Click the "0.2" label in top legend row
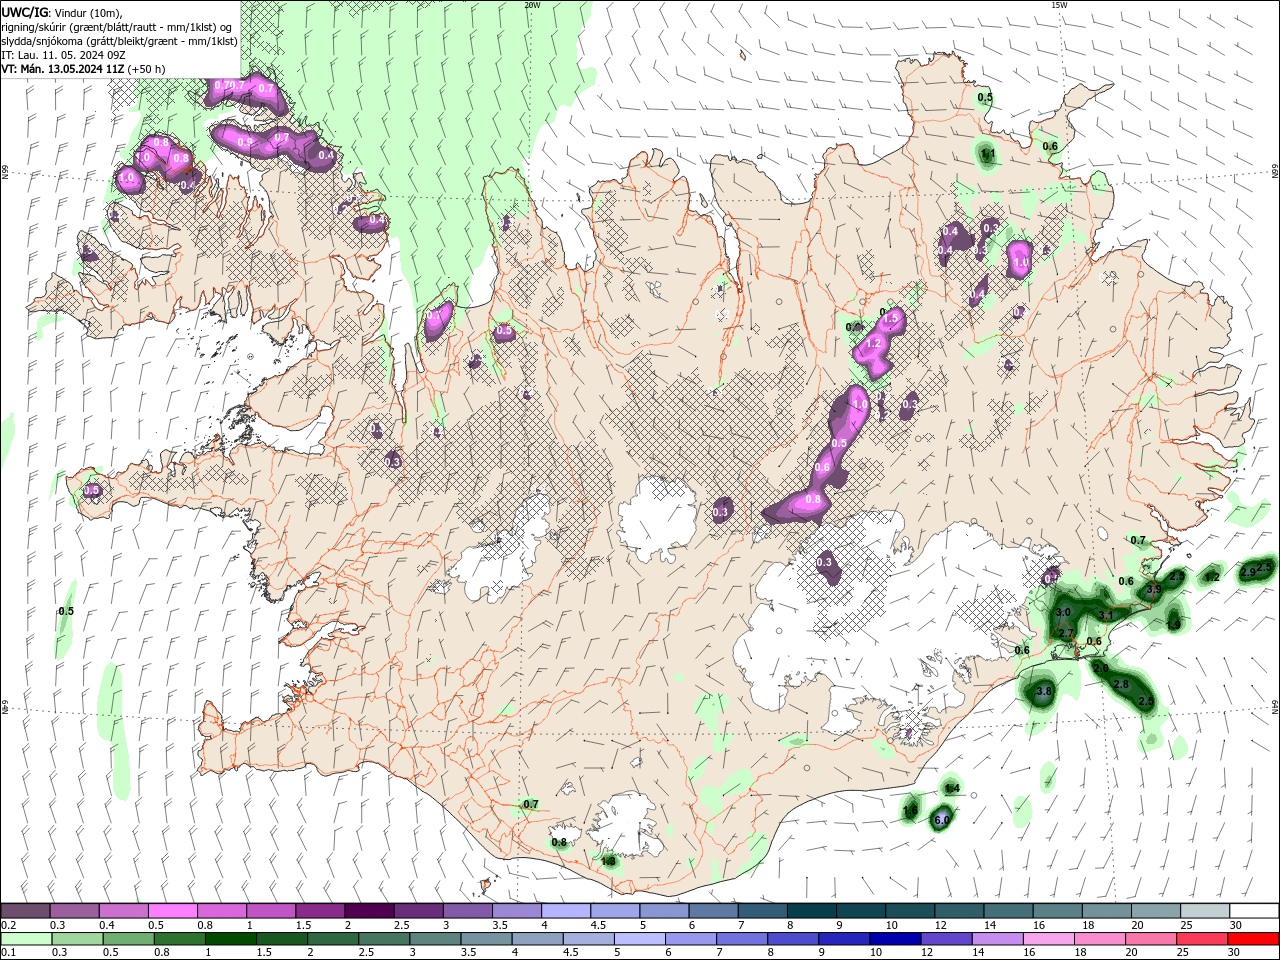 9,925
